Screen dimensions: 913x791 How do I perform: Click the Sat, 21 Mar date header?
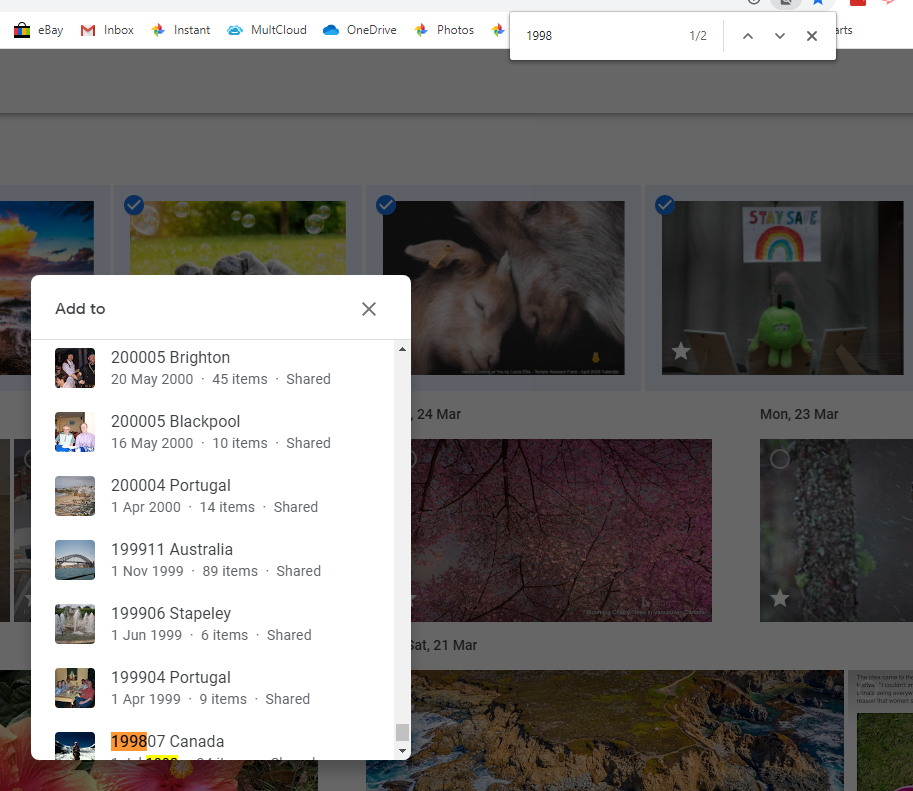[x=444, y=645]
